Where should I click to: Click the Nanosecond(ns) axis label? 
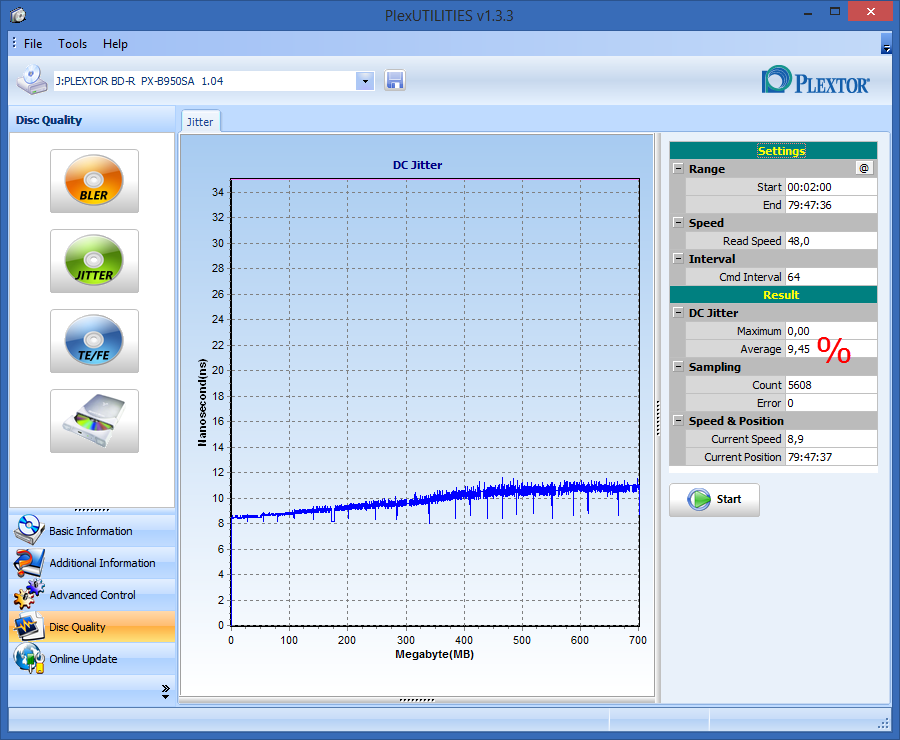pos(201,402)
